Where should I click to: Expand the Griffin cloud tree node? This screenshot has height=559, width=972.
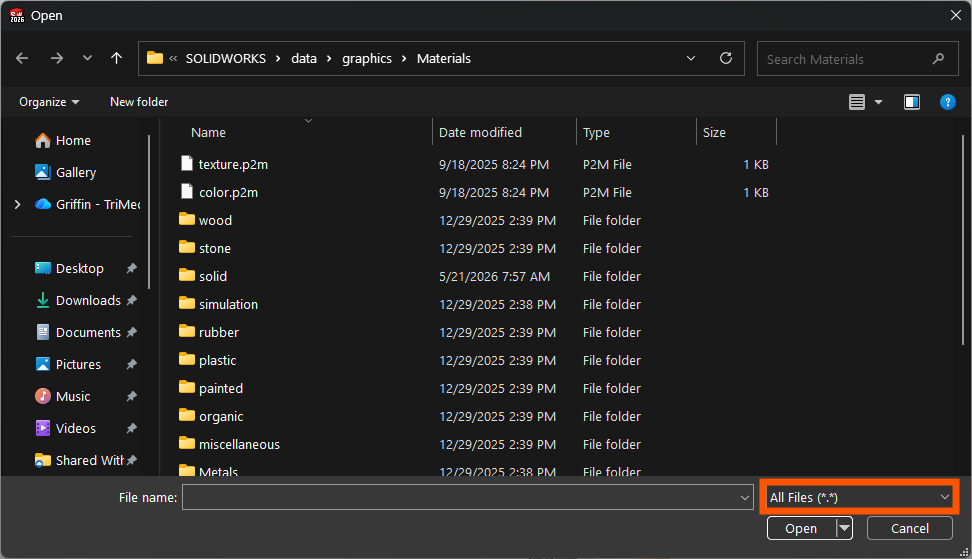17,205
